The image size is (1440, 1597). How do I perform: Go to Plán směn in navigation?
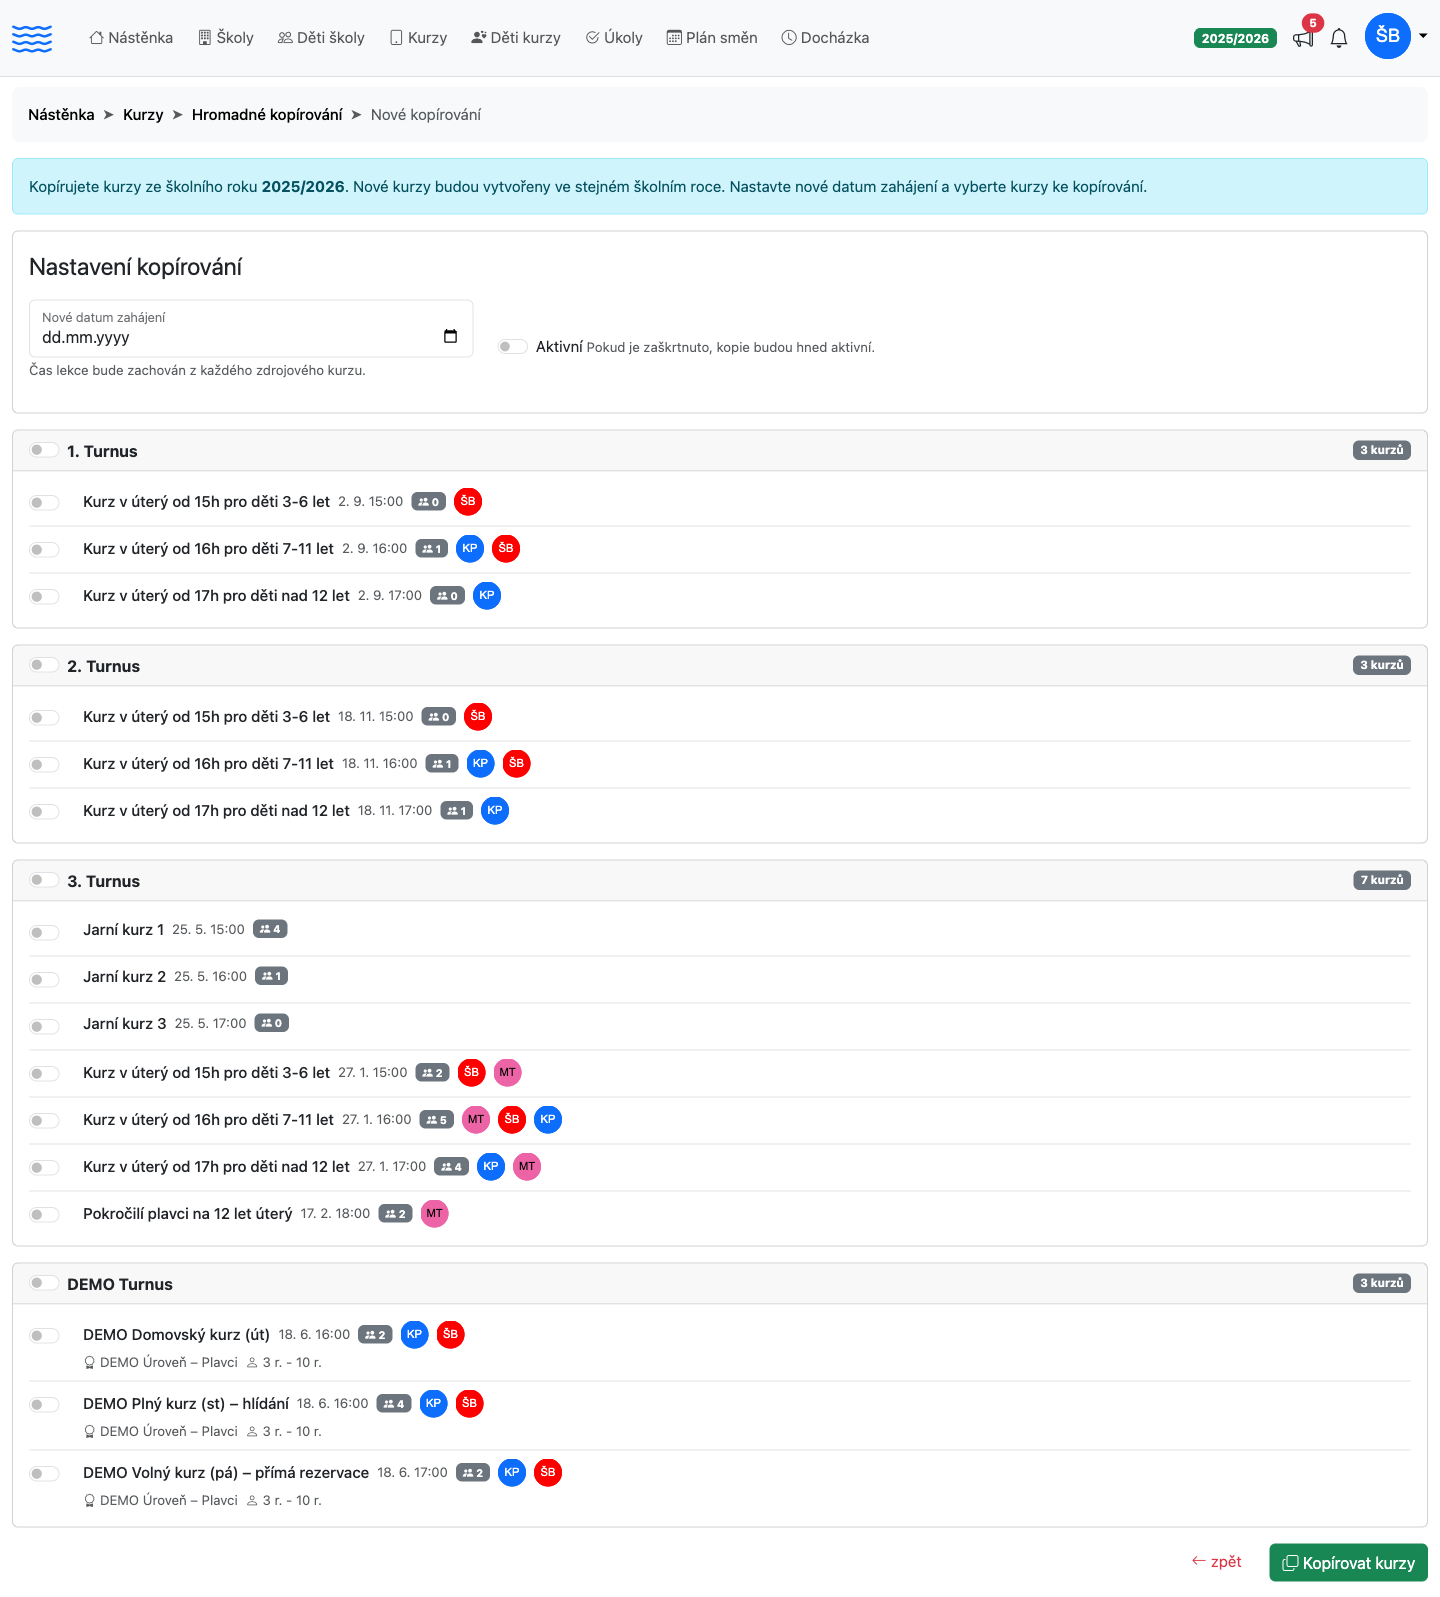click(712, 38)
